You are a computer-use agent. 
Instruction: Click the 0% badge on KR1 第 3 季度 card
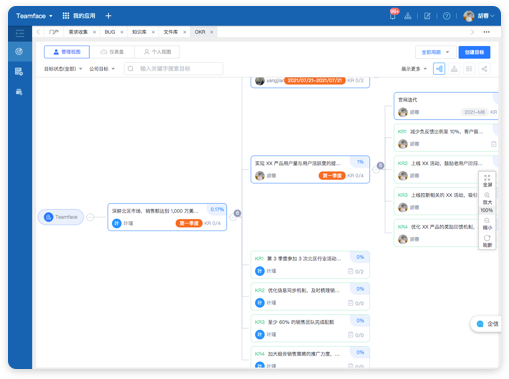click(x=360, y=257)
